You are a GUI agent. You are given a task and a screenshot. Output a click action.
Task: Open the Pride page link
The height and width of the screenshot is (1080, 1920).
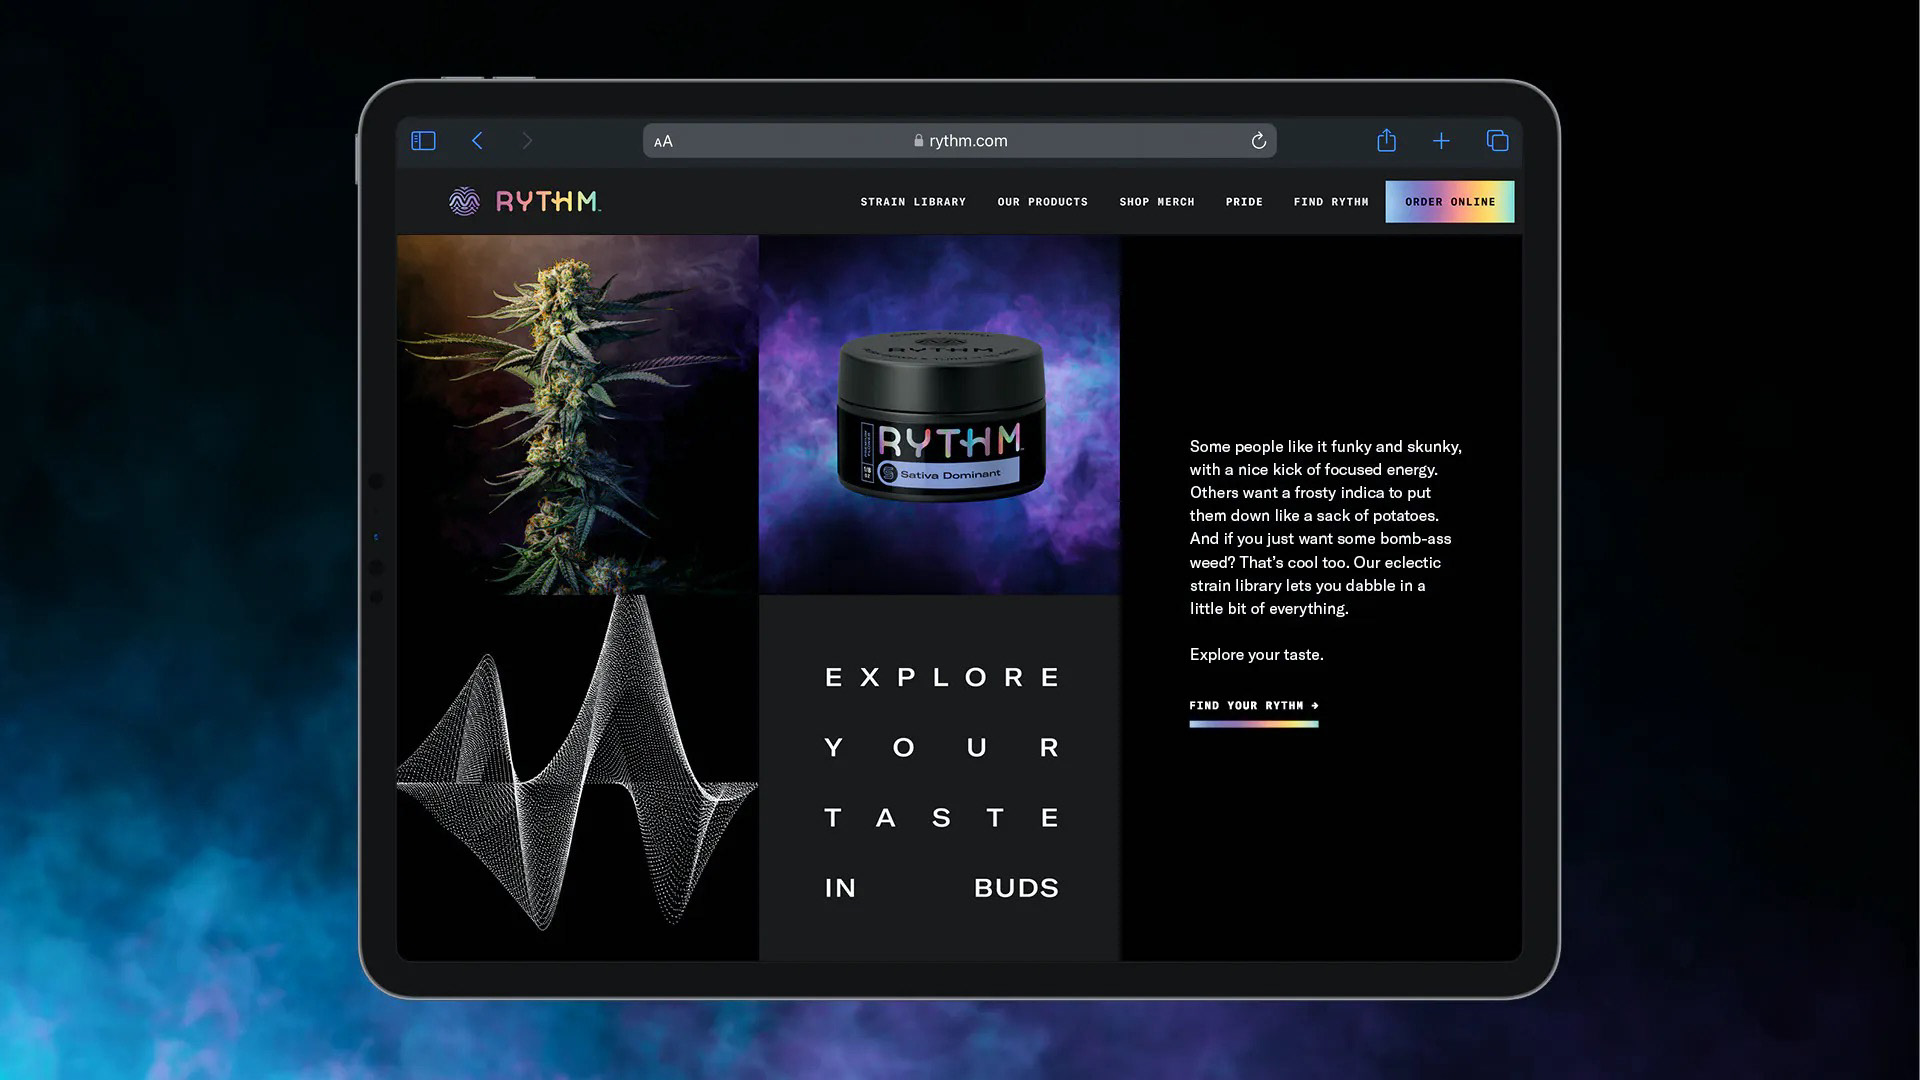[x=1244, y=202]
